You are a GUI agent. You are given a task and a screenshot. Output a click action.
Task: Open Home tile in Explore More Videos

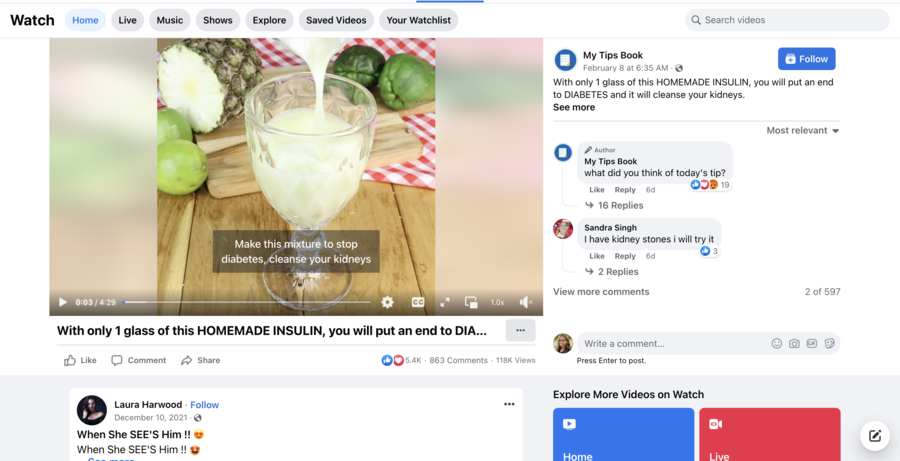[x=623, y=435]
